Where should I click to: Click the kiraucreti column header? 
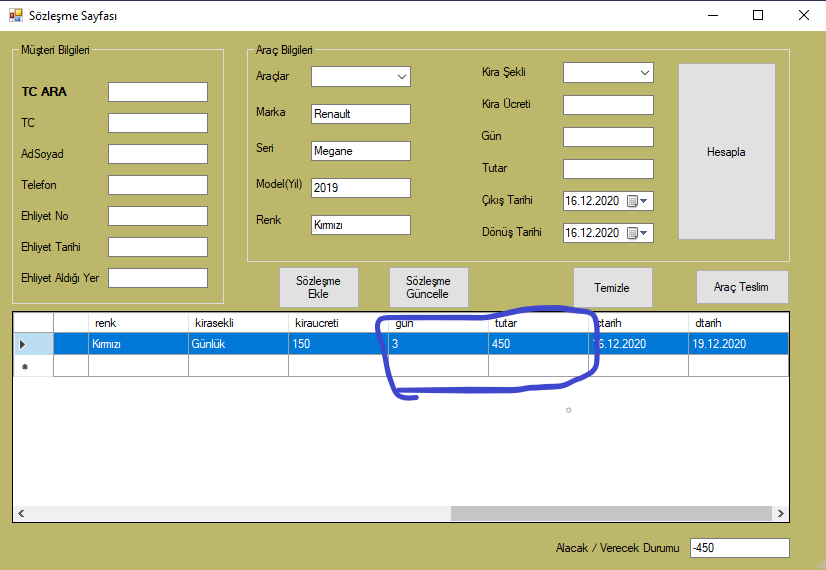tap(339, 323)
